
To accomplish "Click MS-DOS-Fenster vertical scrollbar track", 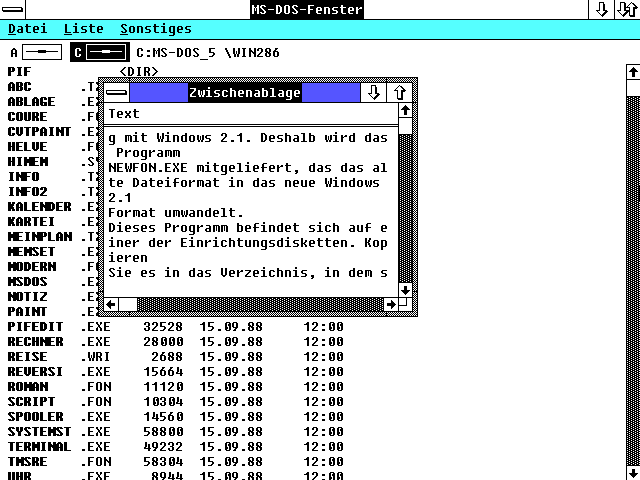I will 633,282.
